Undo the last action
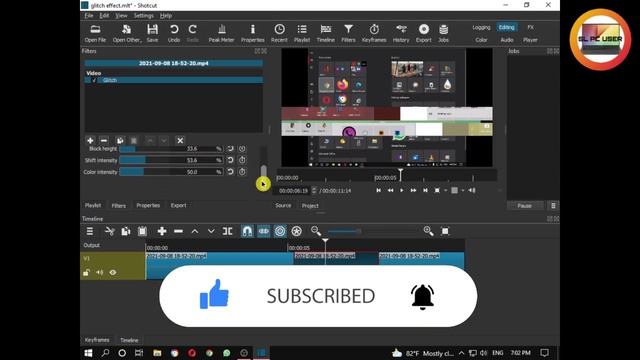The width and height of the screenshot is (640, 360). point(174,33)
